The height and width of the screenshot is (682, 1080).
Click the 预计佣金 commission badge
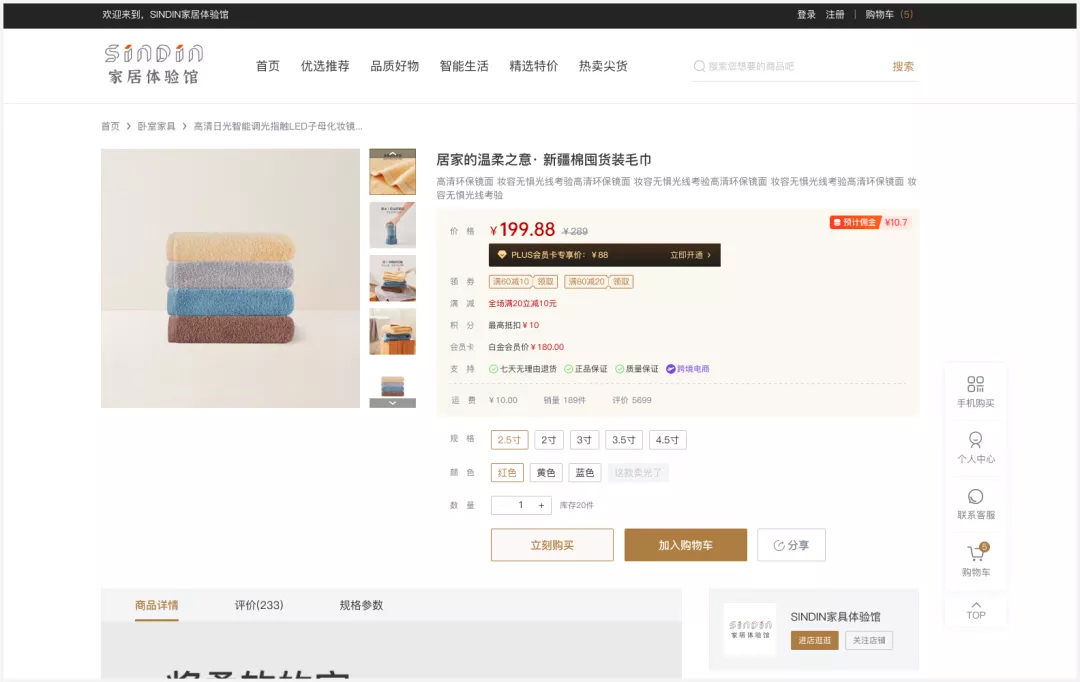(854, 222)
